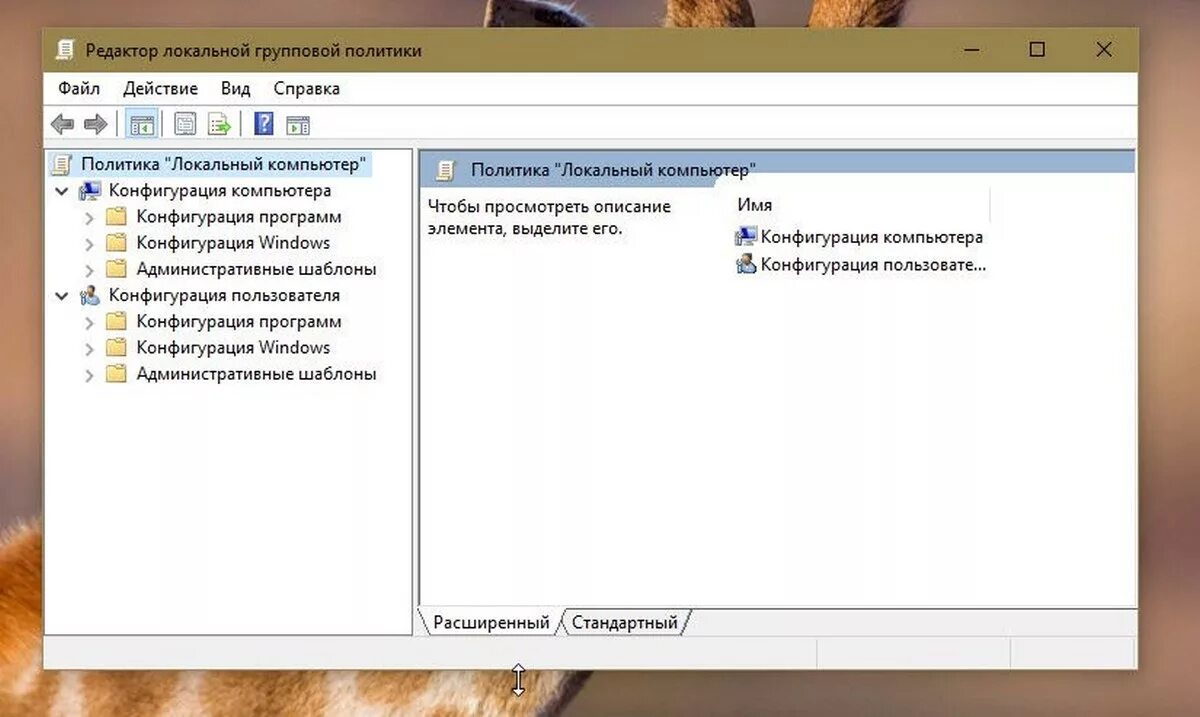Click Конфигурация компьютера computer icon in tree
The height and width of the screenshot is (717, 1200).
point(90,190)
